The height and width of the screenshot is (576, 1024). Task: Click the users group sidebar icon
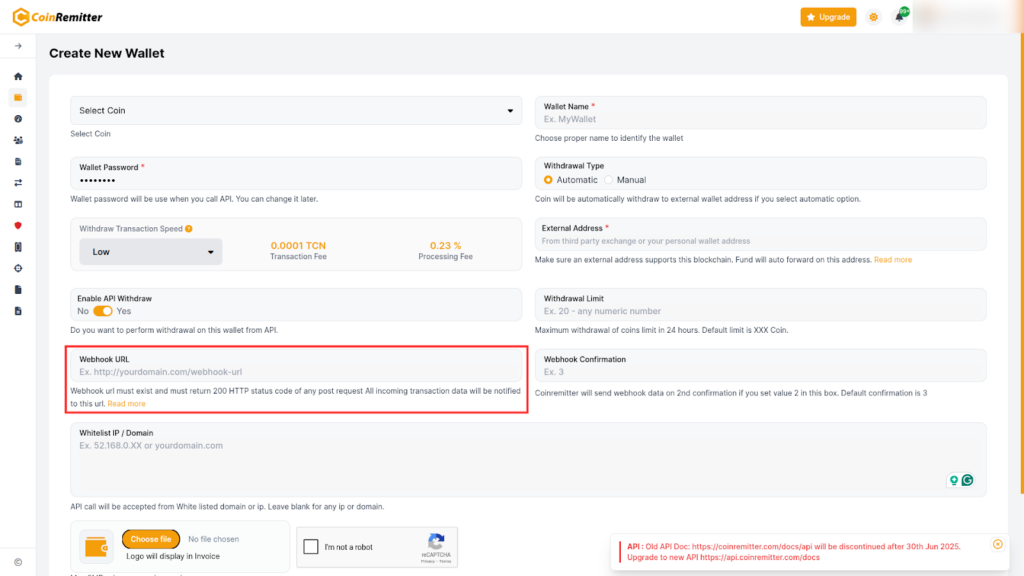coord(18,140)
